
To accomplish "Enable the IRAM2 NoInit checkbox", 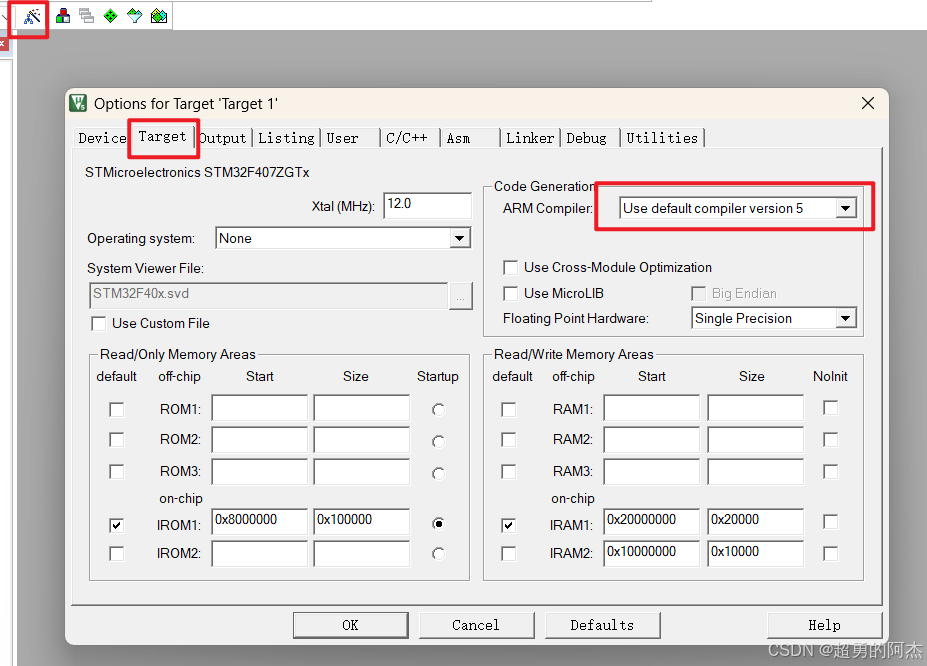I will pos(831,554).
